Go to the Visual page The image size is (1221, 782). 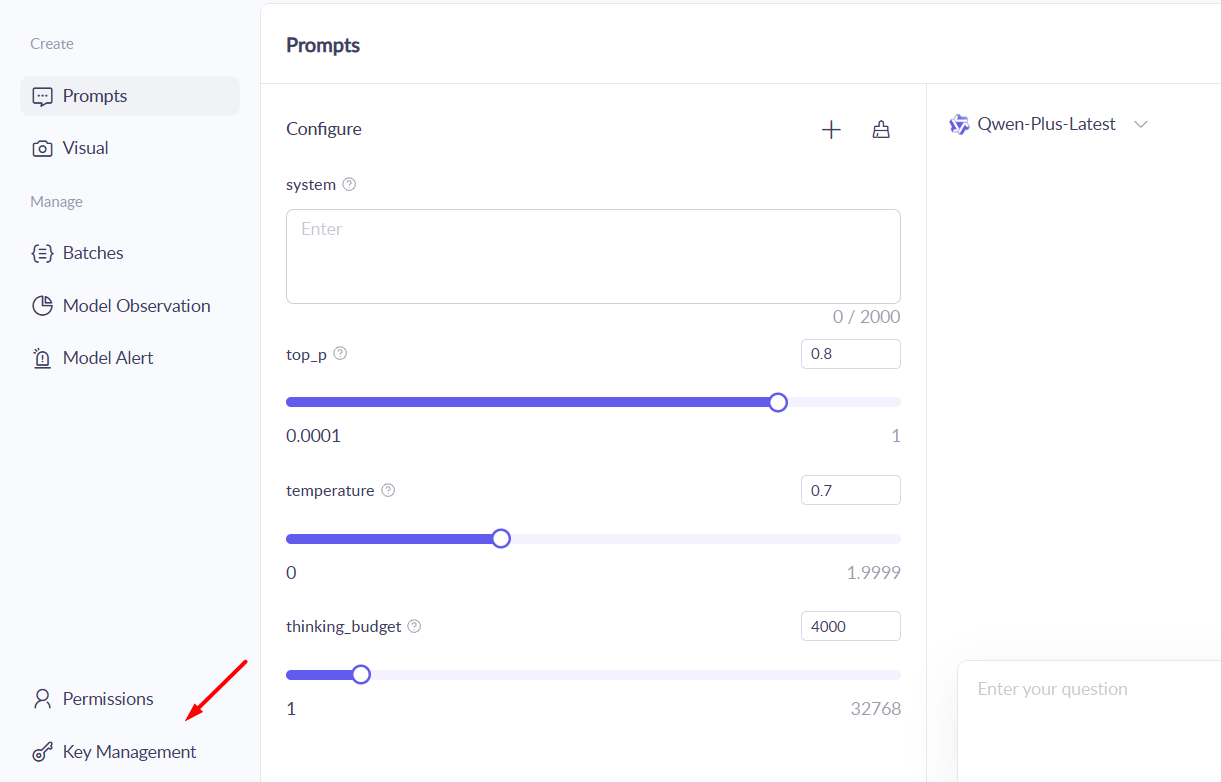point(85,148)
